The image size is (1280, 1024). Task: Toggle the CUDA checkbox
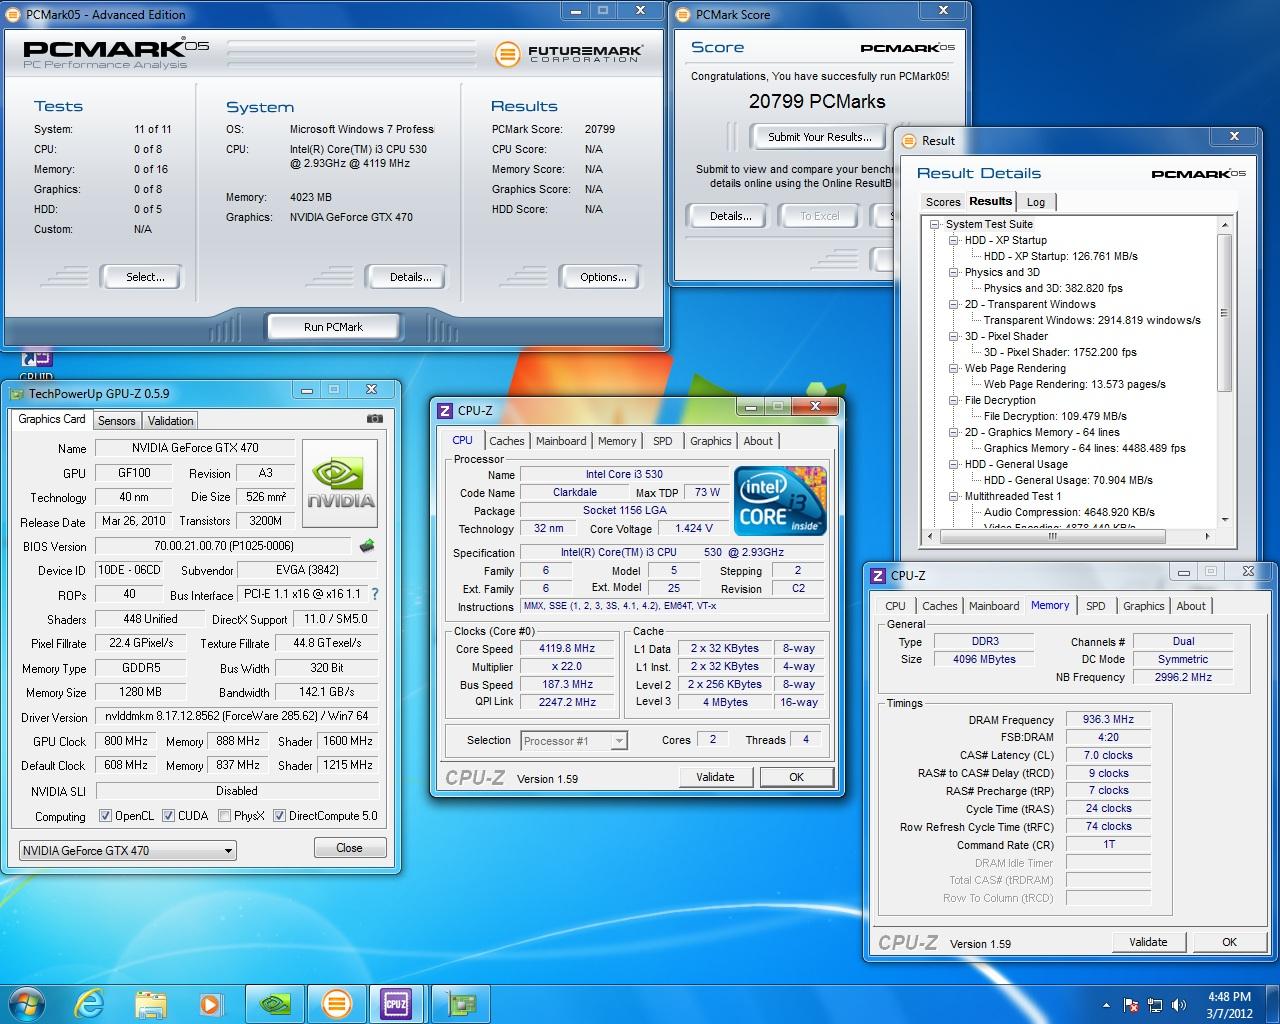(x=169, y=816)
